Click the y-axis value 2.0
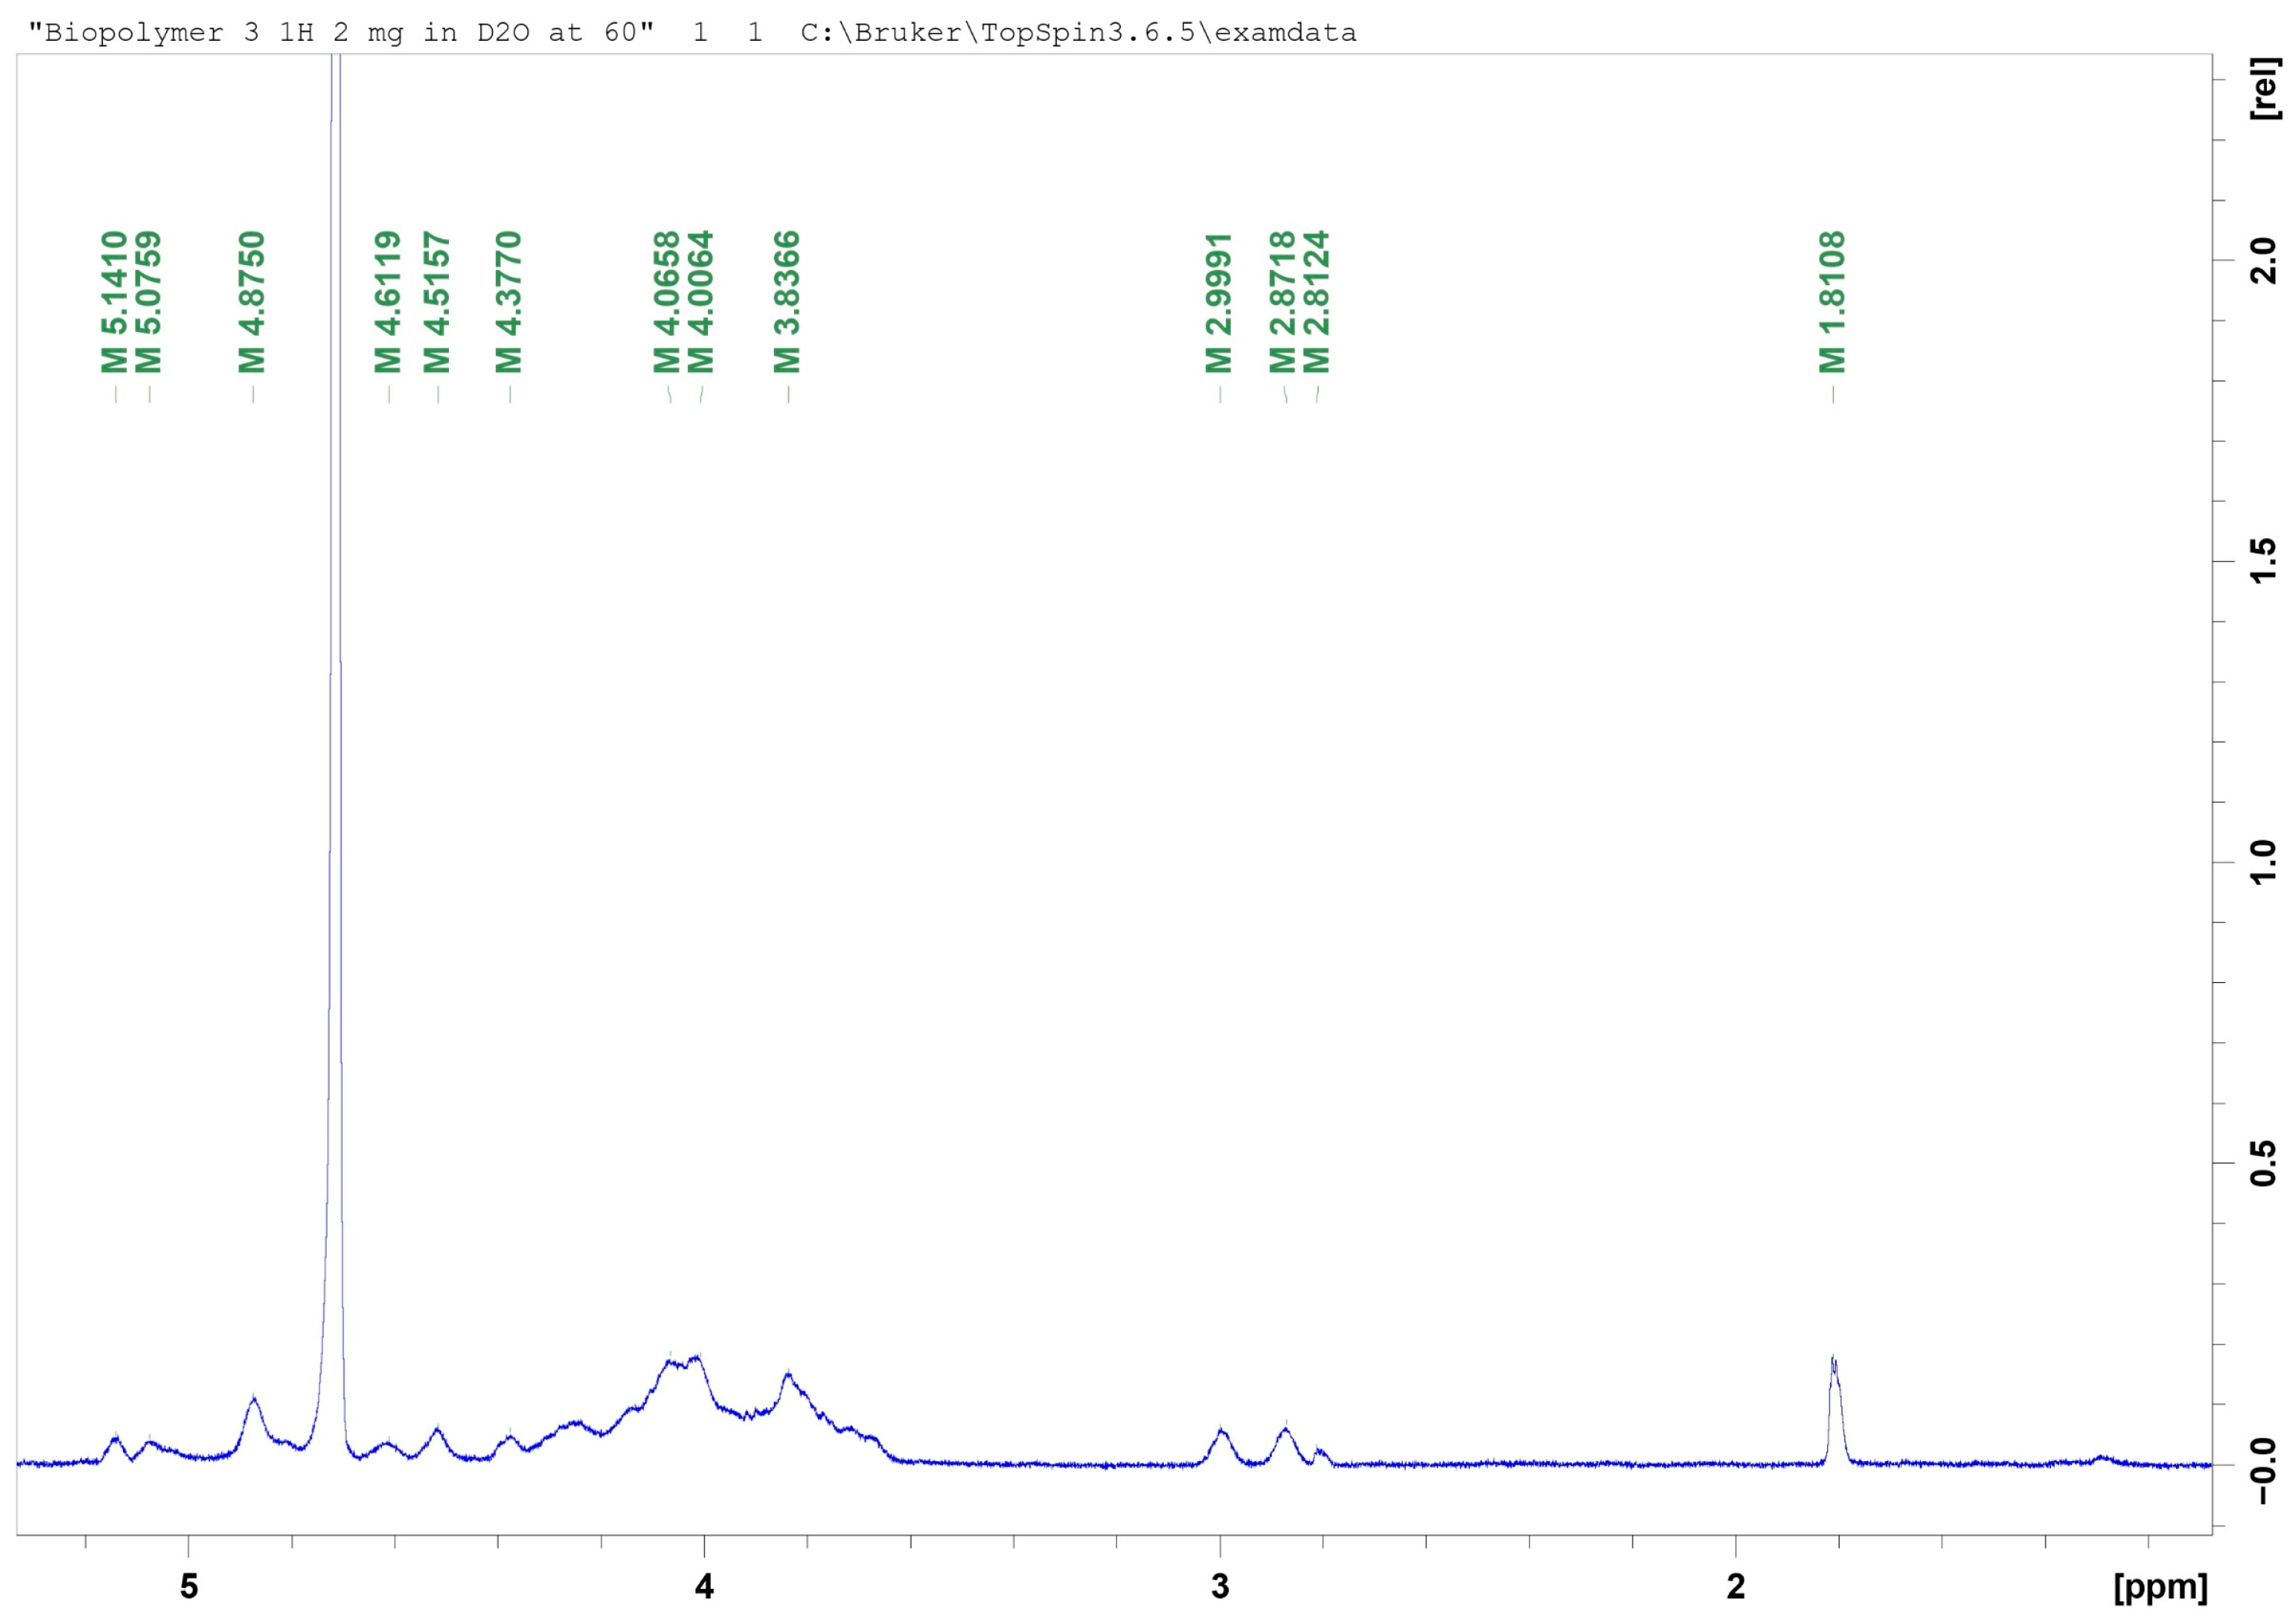Screen dimensions: 2296x1621 (x=2263, y=261)
